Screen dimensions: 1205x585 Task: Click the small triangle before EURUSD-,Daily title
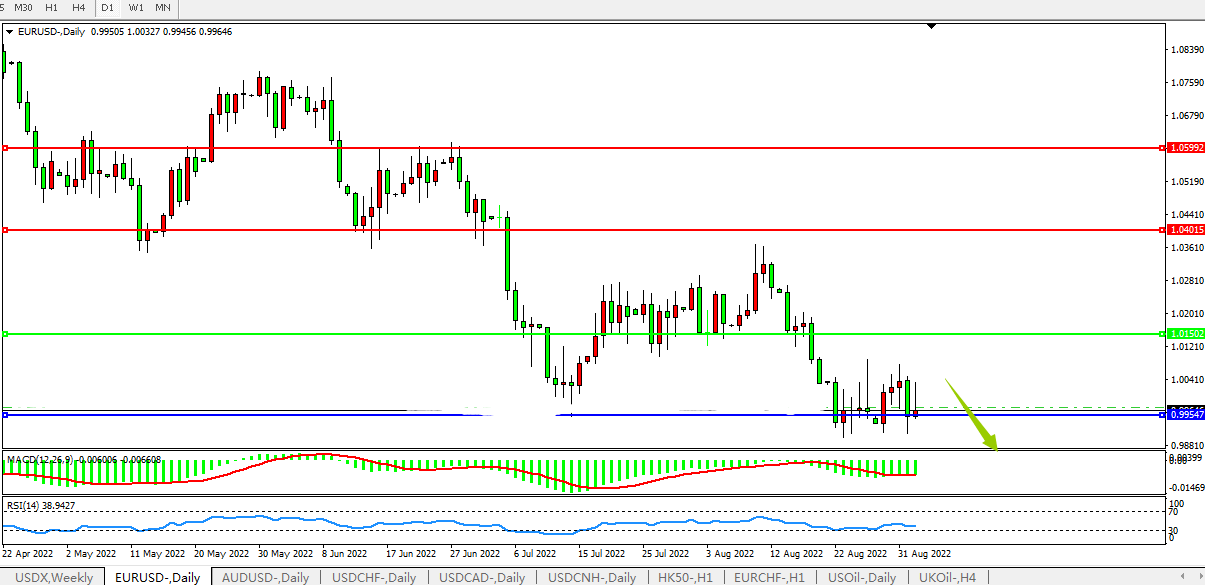pos(10,32)
